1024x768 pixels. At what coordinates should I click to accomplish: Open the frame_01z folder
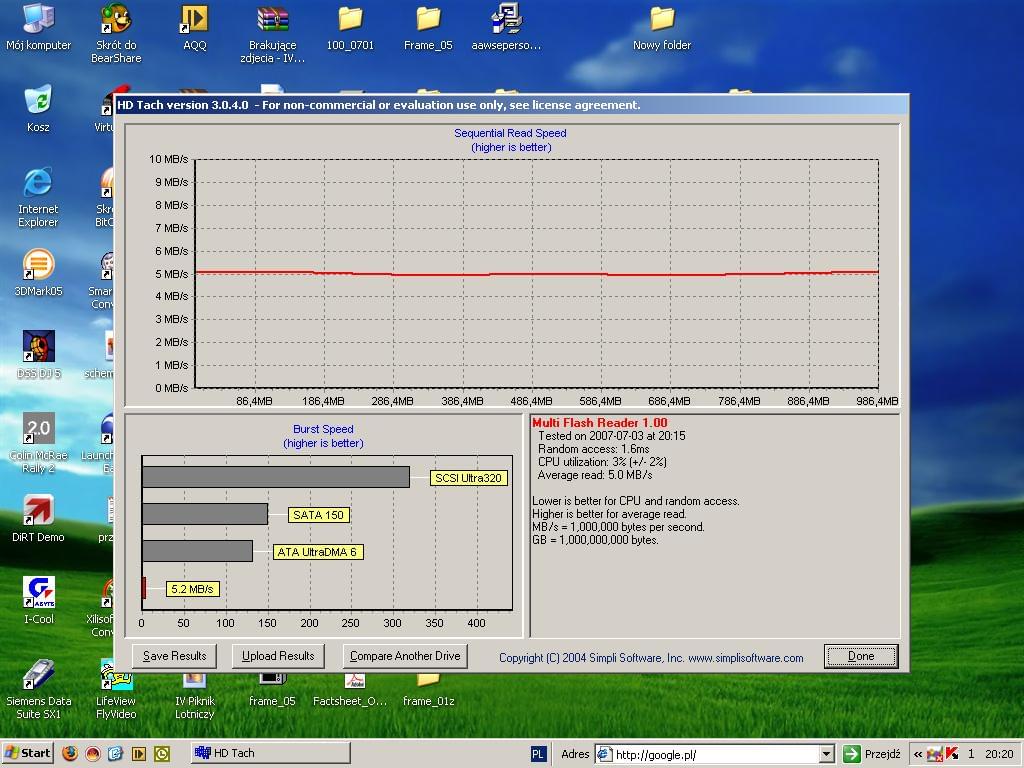[428, 690]
